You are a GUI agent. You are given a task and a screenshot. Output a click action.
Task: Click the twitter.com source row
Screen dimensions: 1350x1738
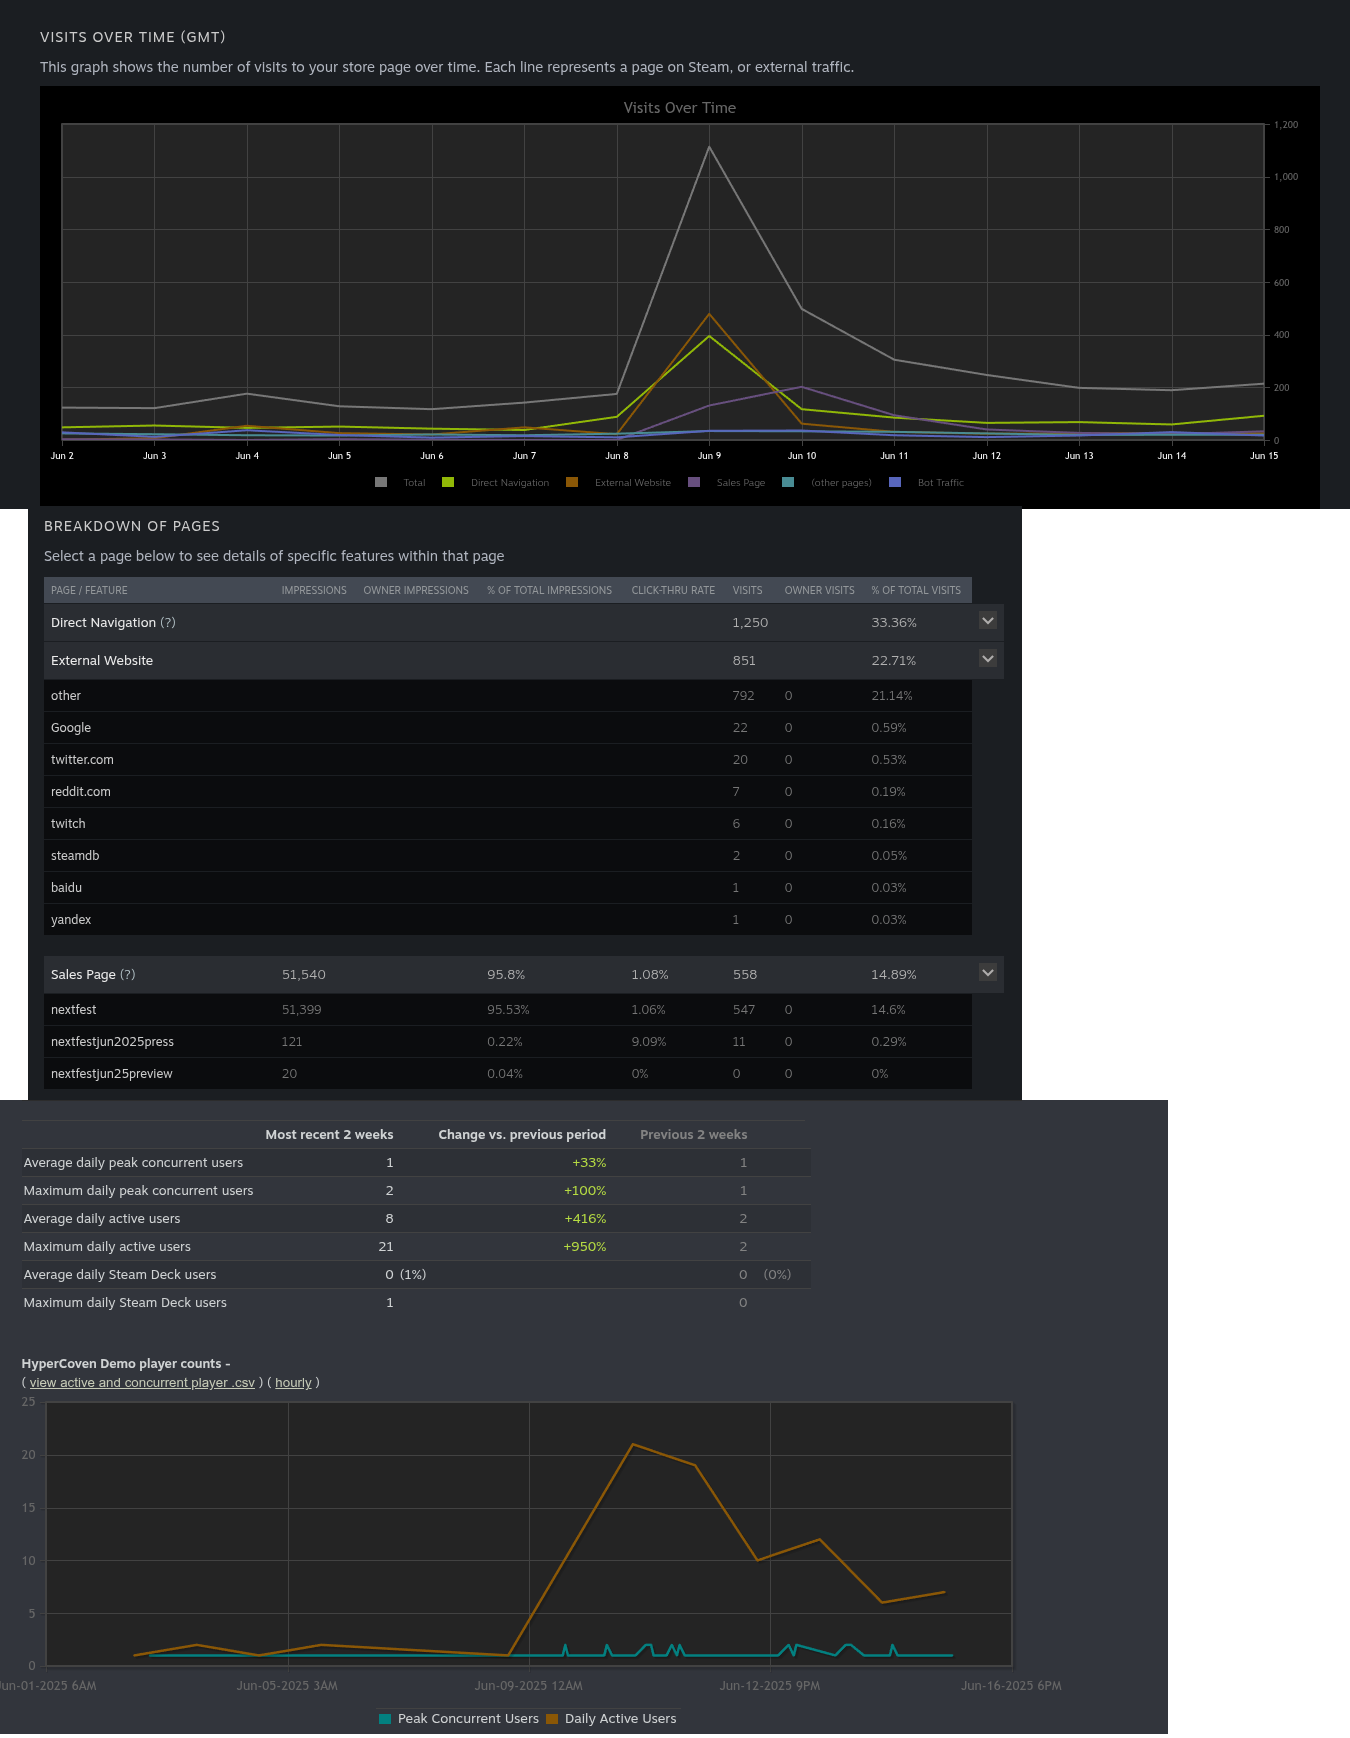pos(508,759)
